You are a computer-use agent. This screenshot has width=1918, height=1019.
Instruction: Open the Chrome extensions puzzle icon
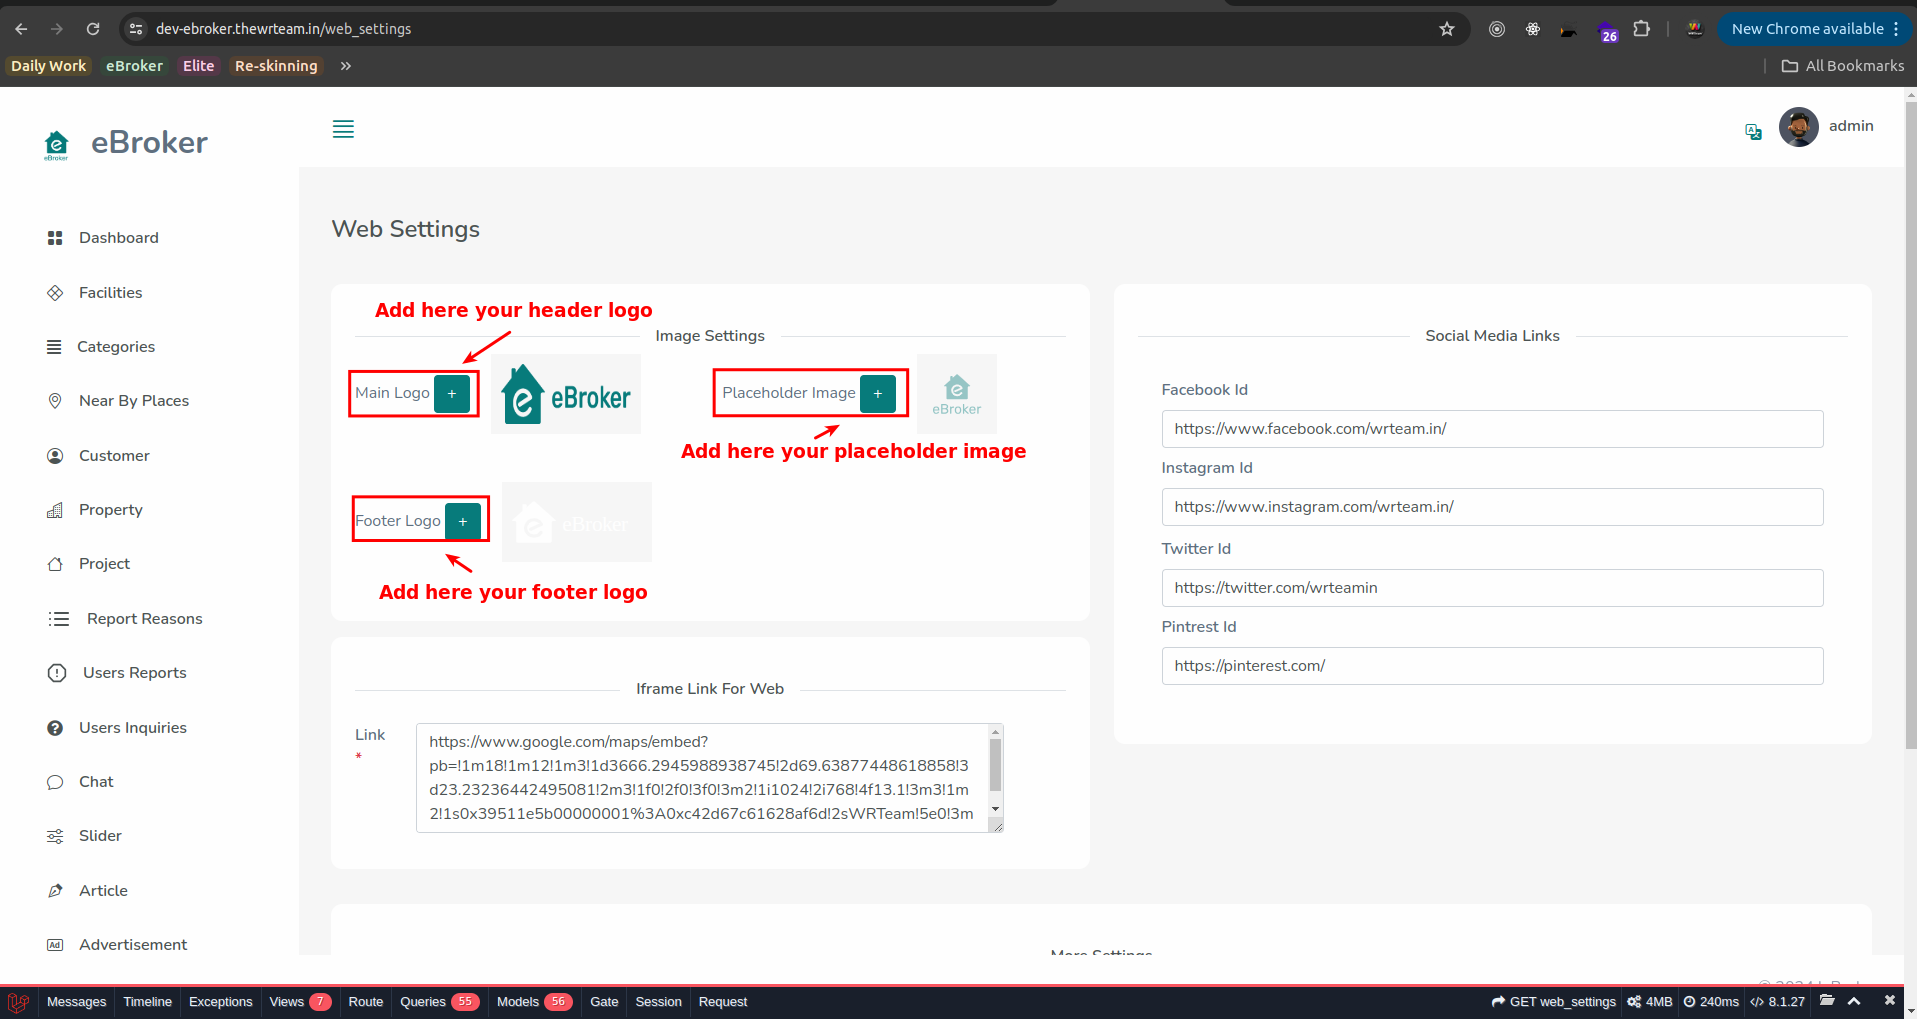click(x=1641, y=29)
